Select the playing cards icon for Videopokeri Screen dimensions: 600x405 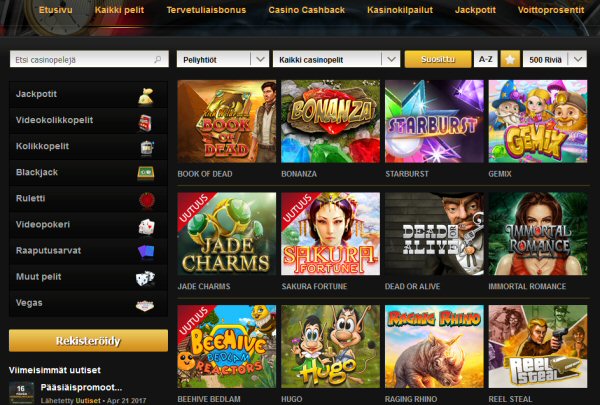[x=147, y=227]
